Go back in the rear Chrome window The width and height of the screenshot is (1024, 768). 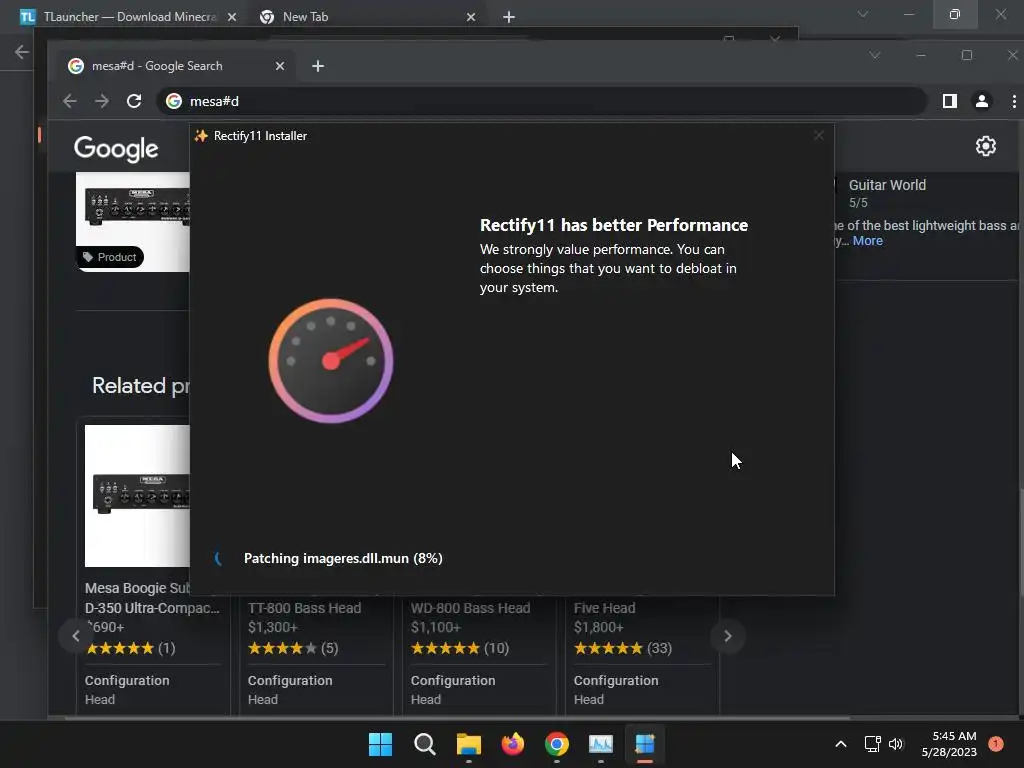click(22, 52)
